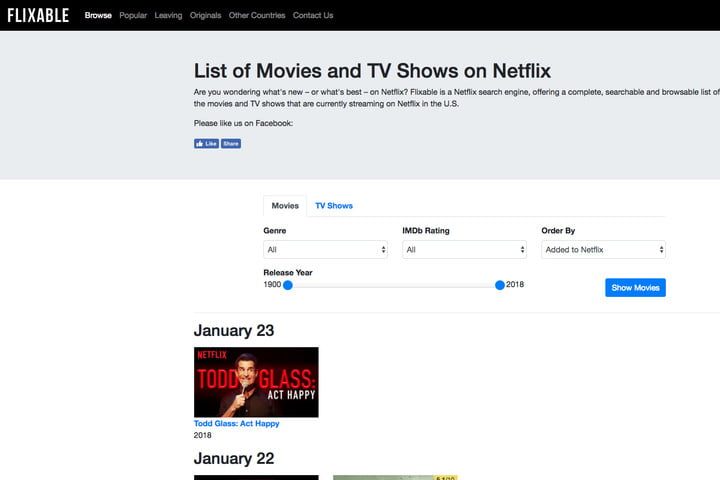This screenshot has width=720, height=480.
Task: Click the Todd Glass: Act Happy title link
Action: pyautogui.click(x=237, y=423)
